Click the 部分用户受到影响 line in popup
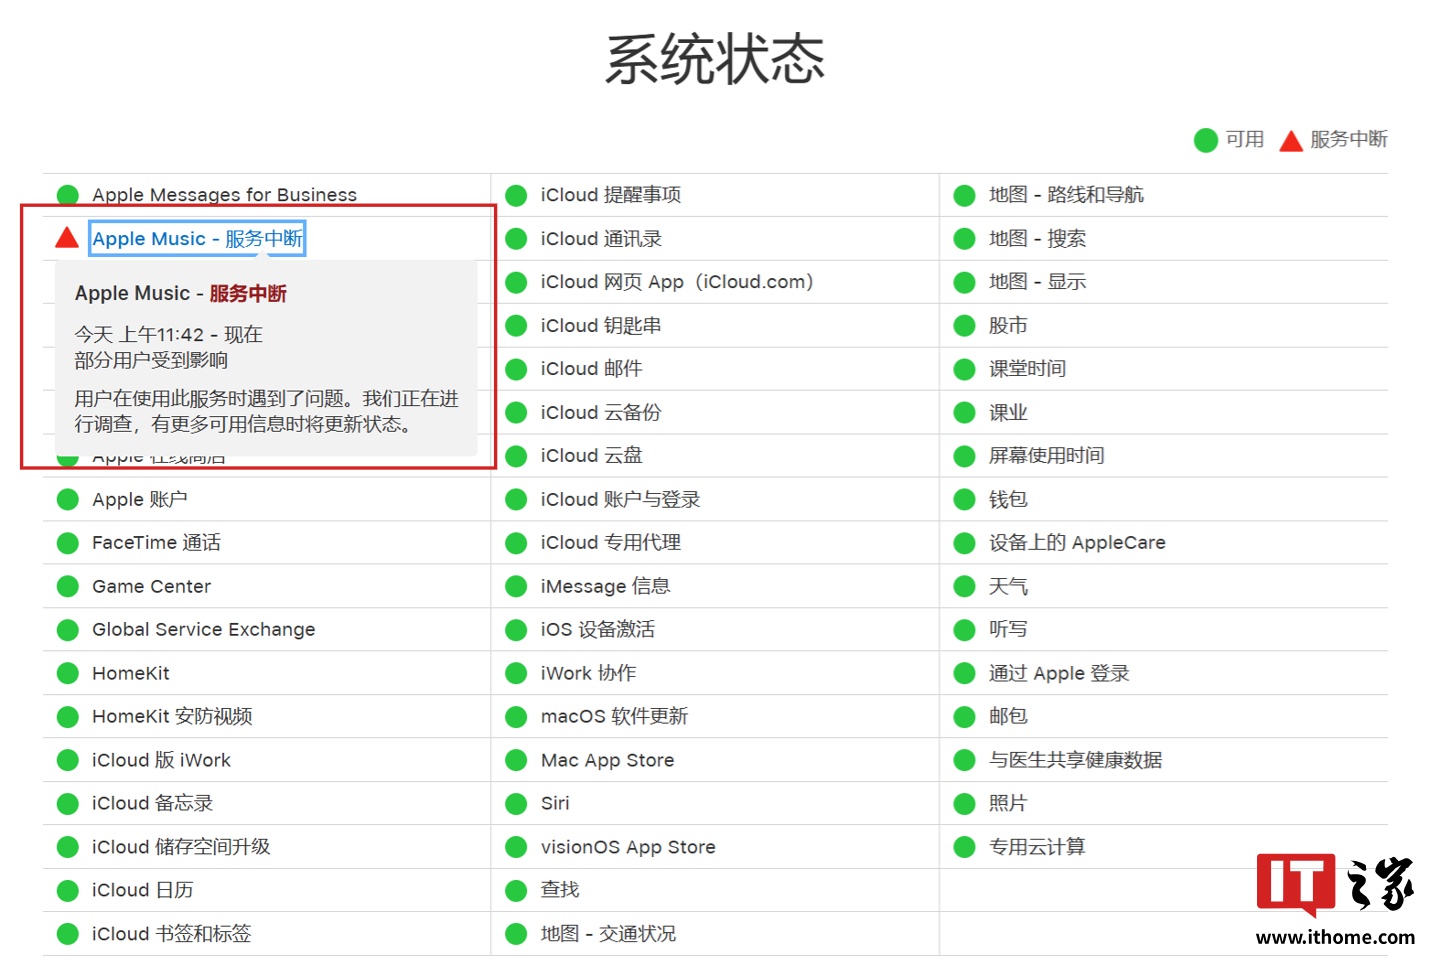This screenshot has height=976, width=1440. click(151, 361)
